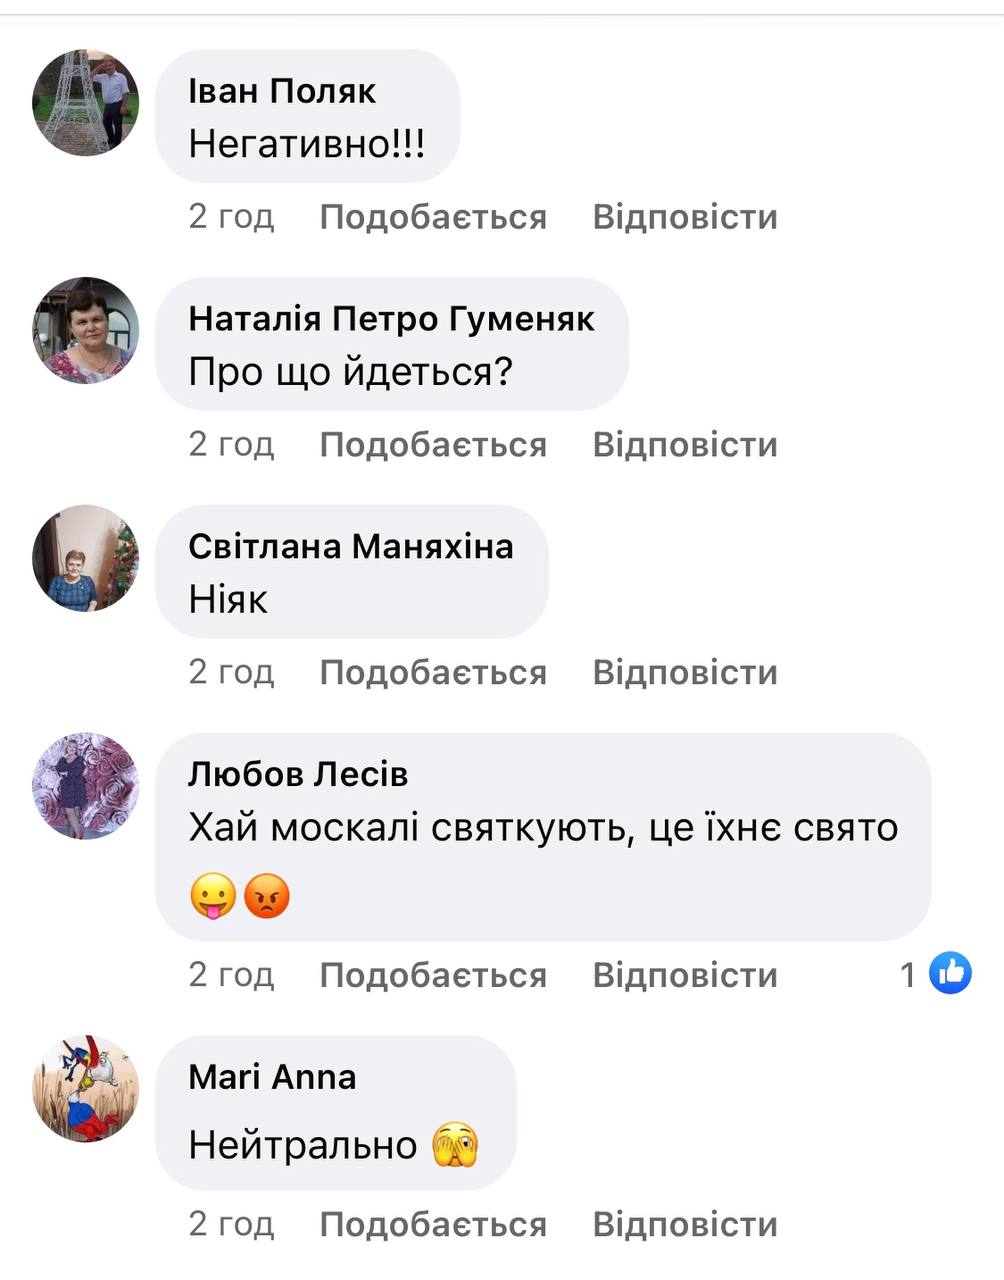Screen dimensions: 1004x1280
Task: Click the reaction count number 1
Action: [x=908, y=974]
